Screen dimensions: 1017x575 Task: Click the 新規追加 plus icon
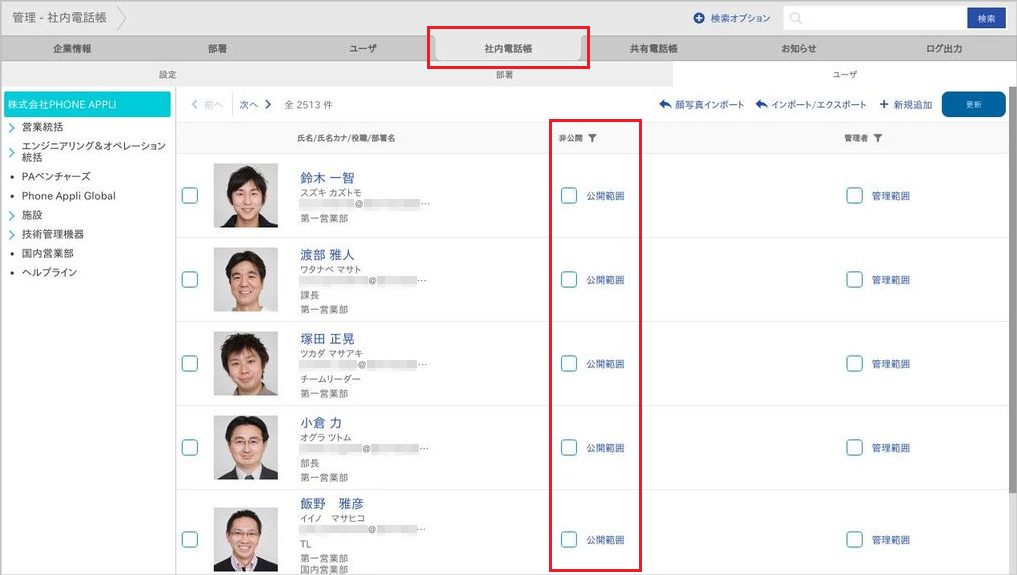pos(884,105)
